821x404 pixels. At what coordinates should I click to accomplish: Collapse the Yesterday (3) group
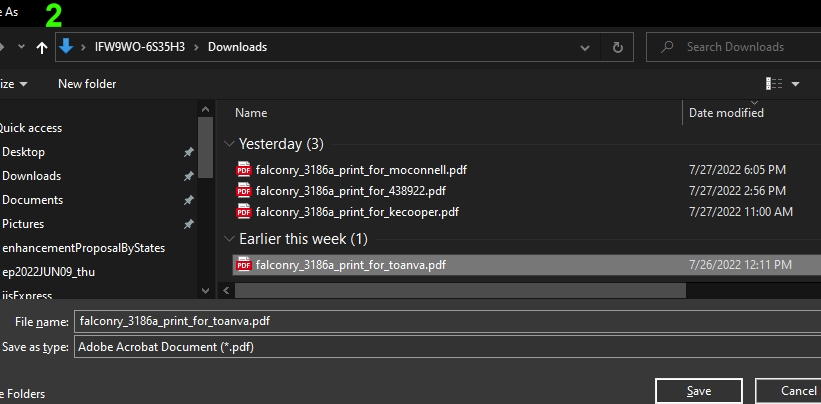[230, 144]
